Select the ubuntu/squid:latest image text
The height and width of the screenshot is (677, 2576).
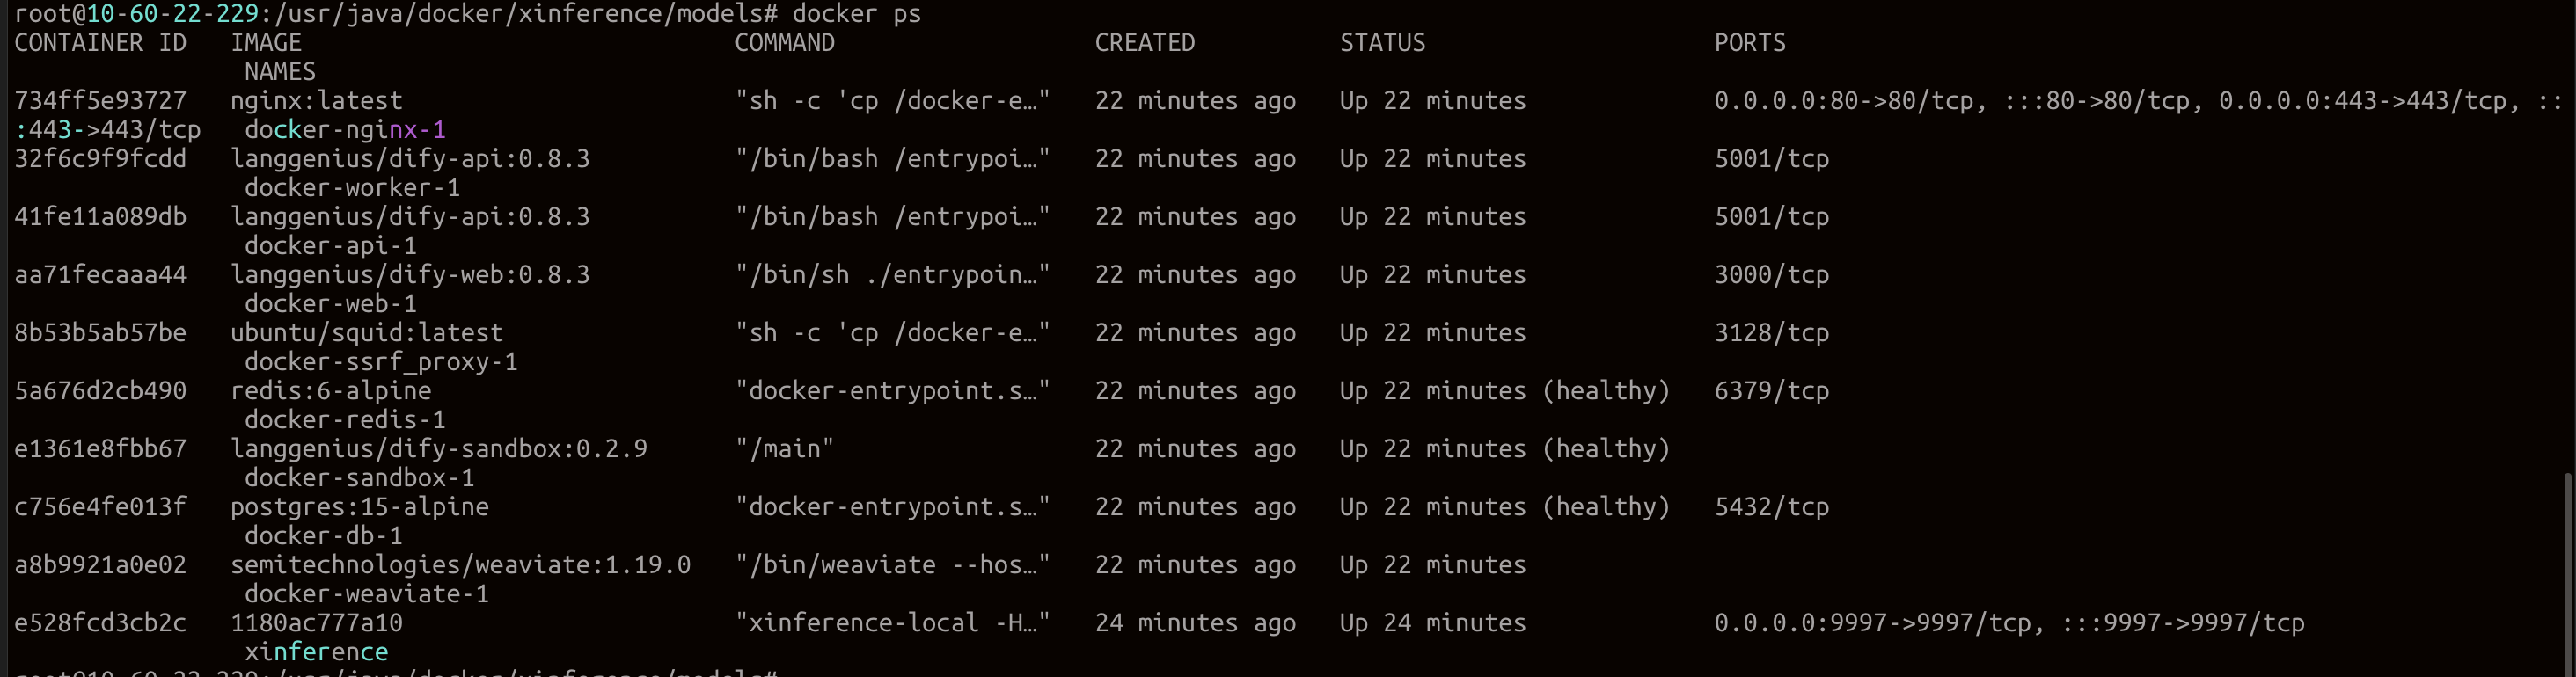pos(367,333)
